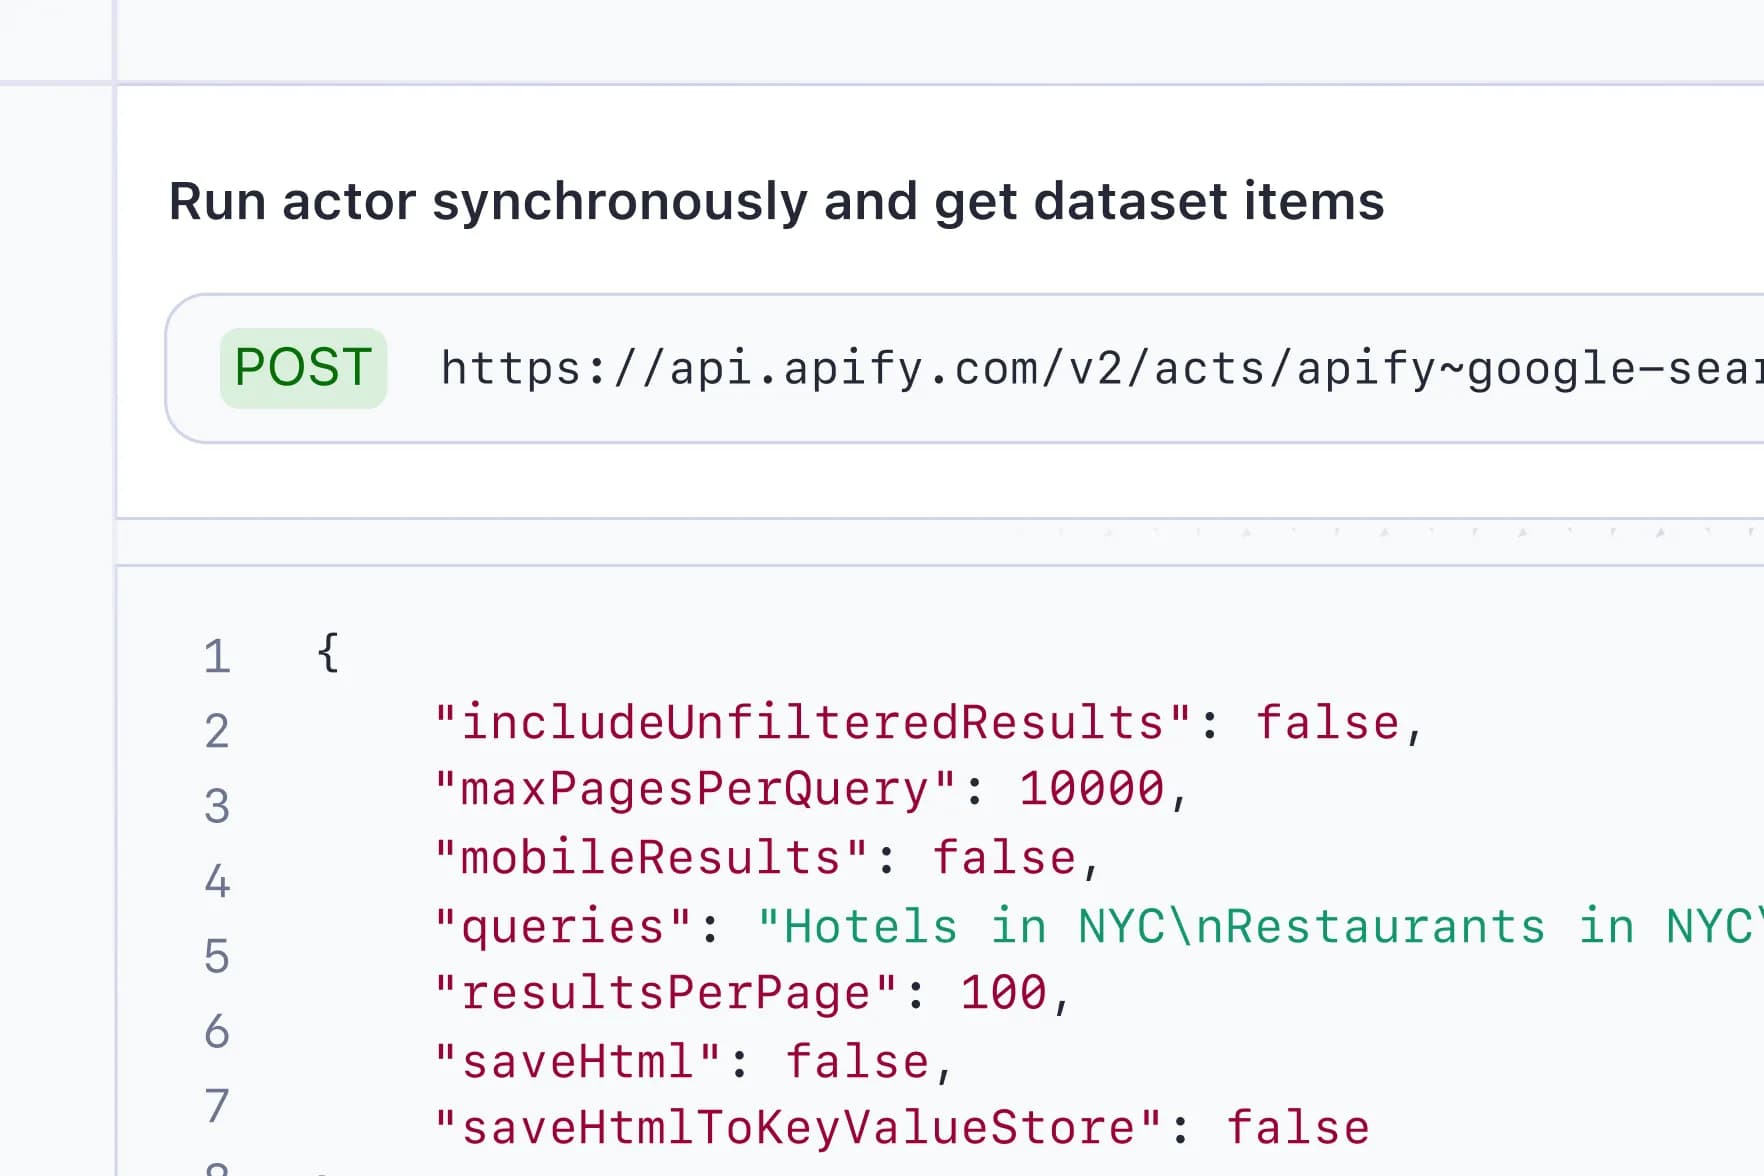The image size is (1764, 1176).
Task: Click the "Run actor synchronously" heading
Action: pyautogui.click(x=776, y=201)
